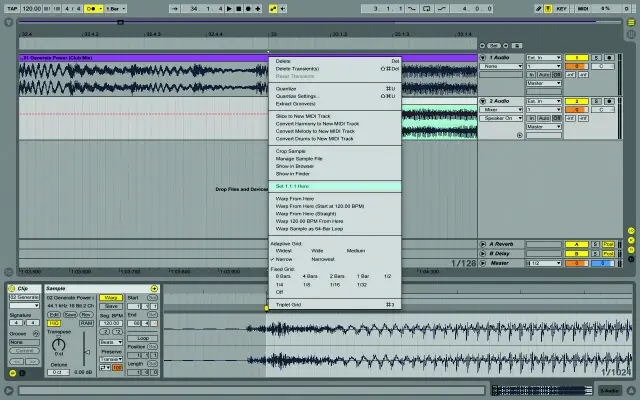This screenshot has height=400, width=640.
Task: Select Delete in context menu
Action: tap(335, 61)
